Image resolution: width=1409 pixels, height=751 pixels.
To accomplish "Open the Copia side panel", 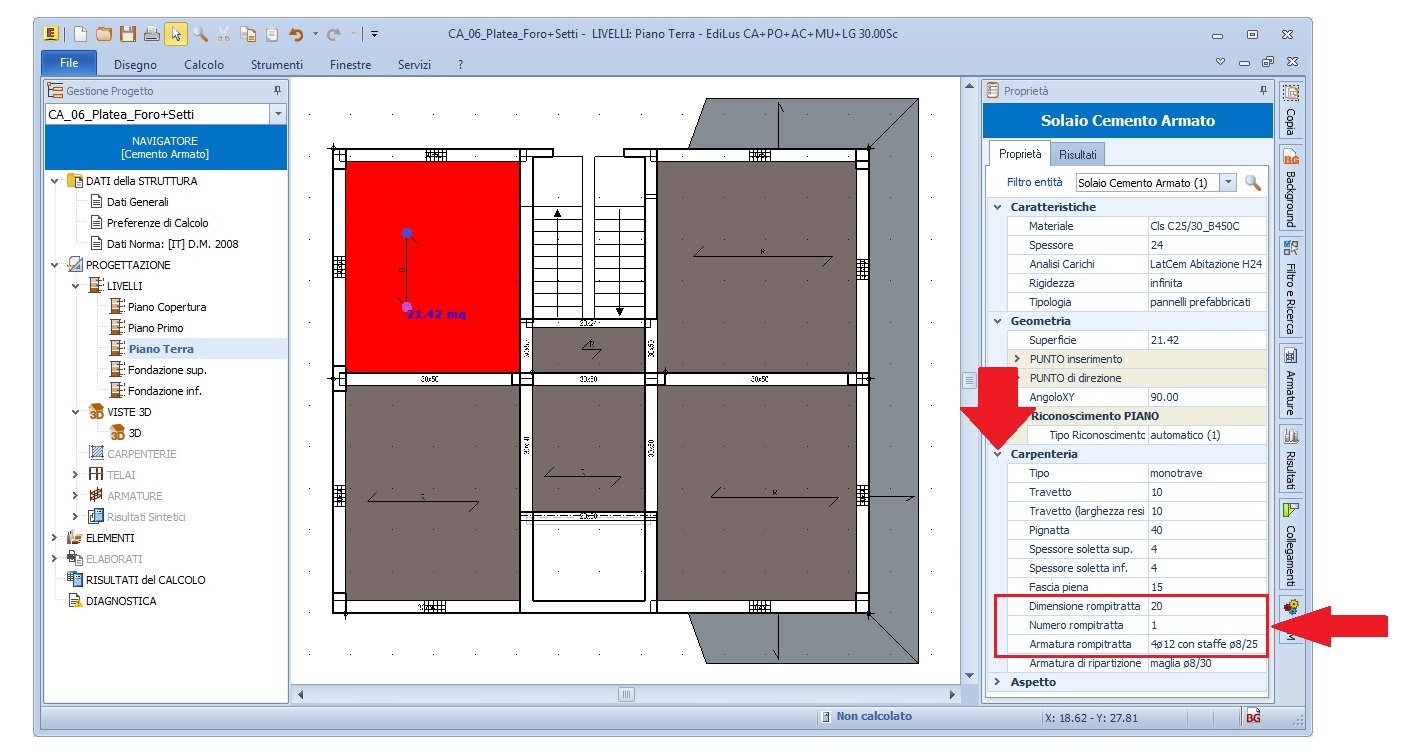I will pyautogui.click(x=1290, y=110).
